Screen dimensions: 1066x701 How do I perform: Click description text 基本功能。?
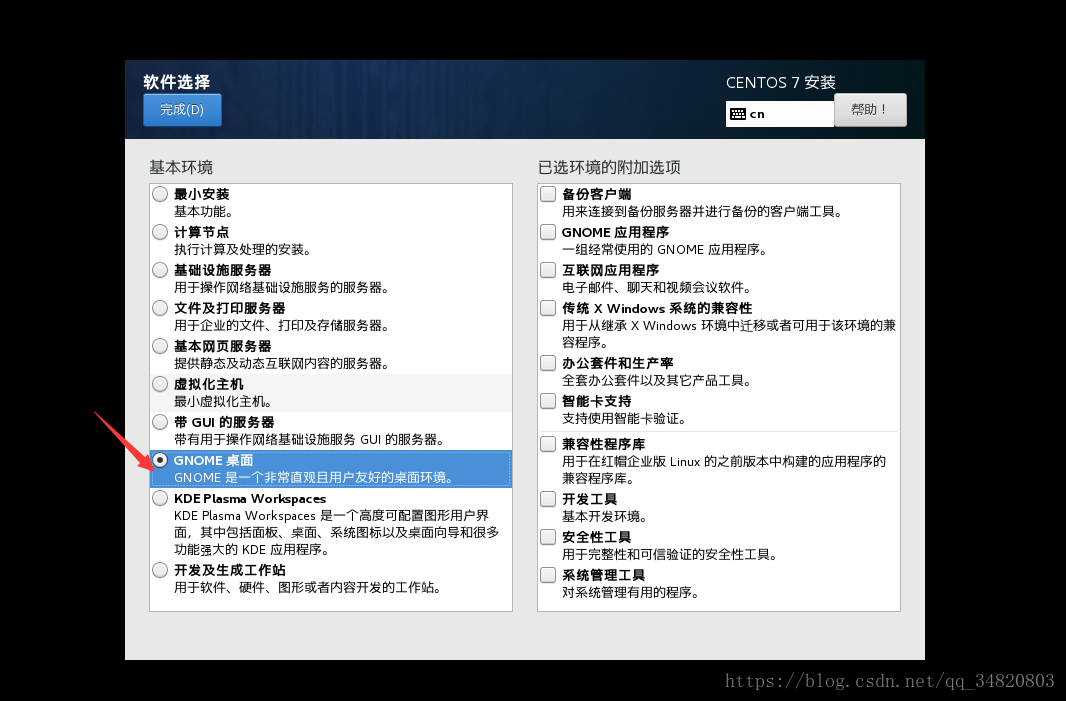(x=204, y=211)
